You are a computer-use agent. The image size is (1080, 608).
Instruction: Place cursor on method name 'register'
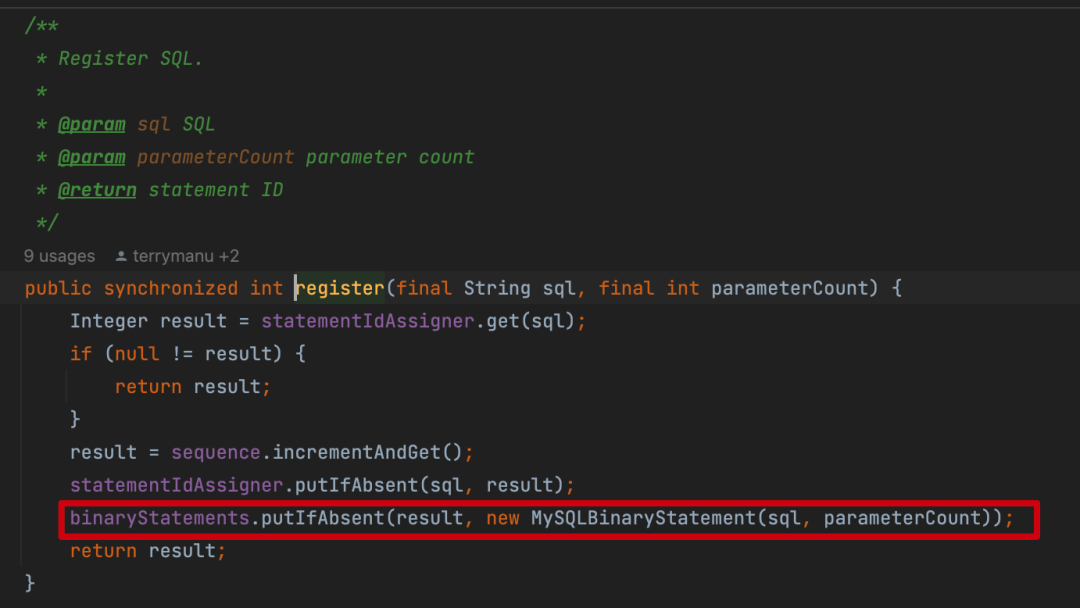340,288
